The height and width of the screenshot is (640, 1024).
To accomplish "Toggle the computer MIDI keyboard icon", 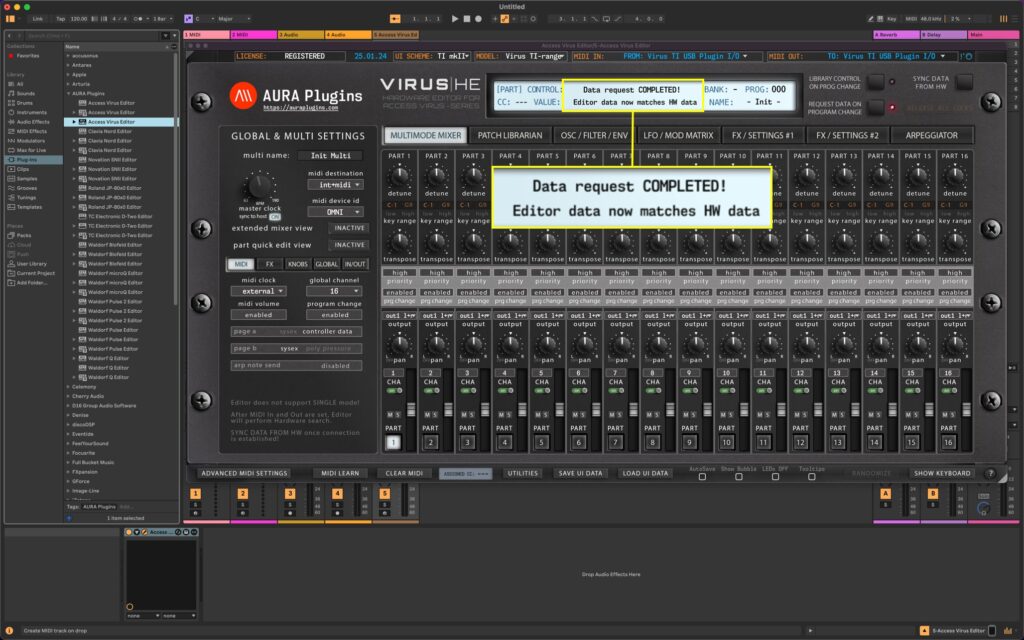I will [x=879, y=17].
